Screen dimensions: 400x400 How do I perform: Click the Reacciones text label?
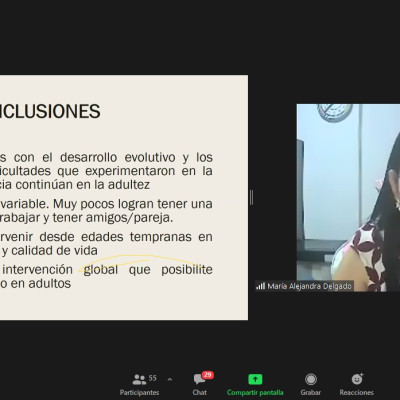[x=357, y=392]
